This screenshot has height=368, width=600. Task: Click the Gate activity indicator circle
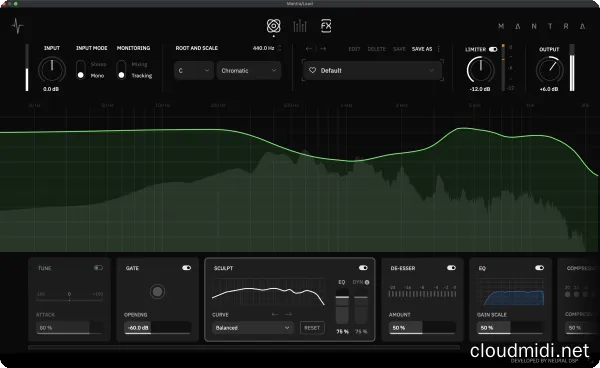coord(157,292)
